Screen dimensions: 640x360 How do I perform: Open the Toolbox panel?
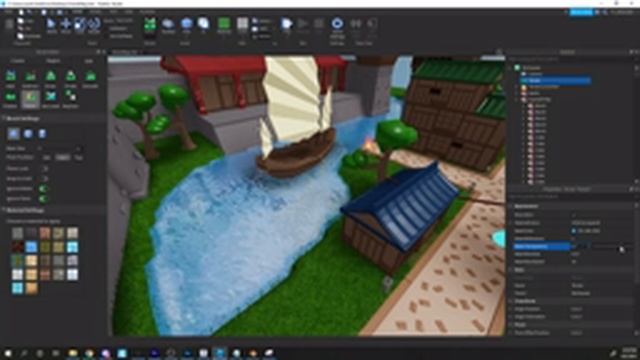[168, 26]
